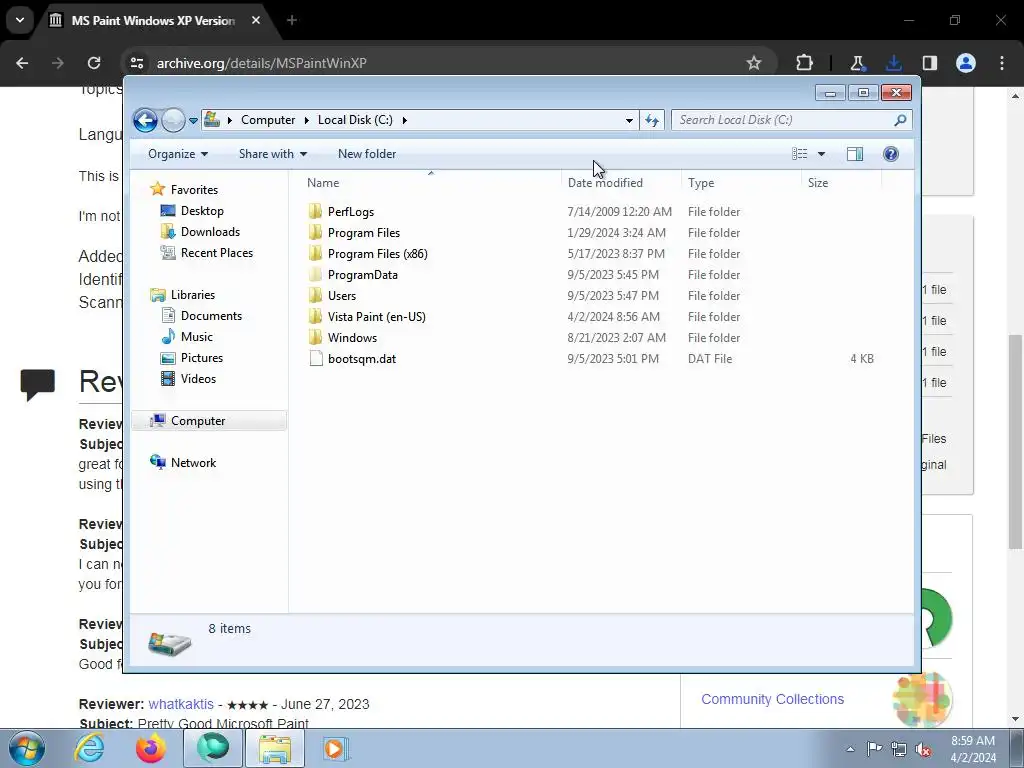Expand arrow between Computer and Local Disk
The height and width of the screenshot is (768, 1024).
click(x=306, y=120)
